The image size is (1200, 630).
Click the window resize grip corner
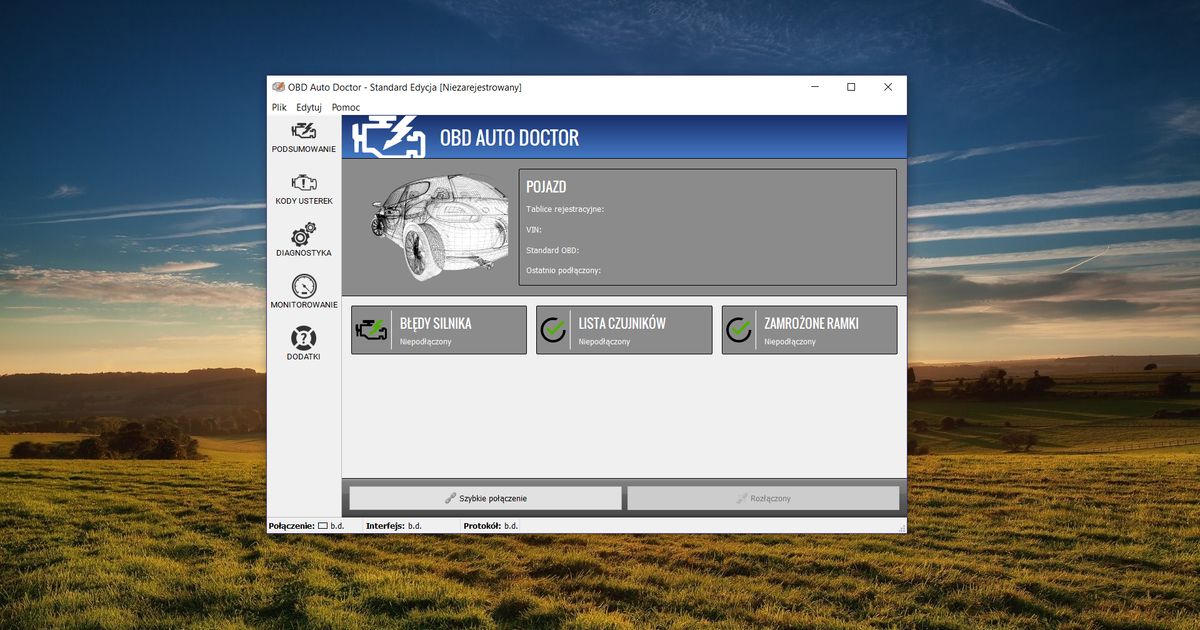[901, 527]
